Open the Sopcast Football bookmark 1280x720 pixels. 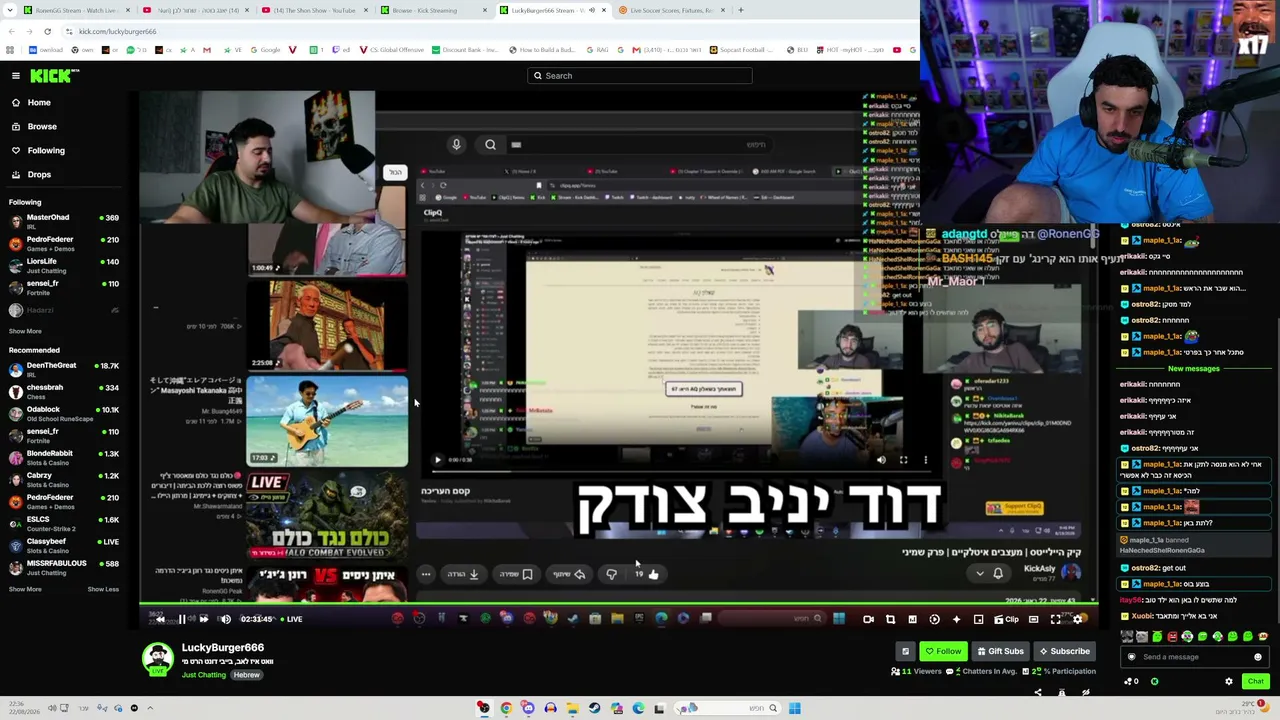(742, 50)
